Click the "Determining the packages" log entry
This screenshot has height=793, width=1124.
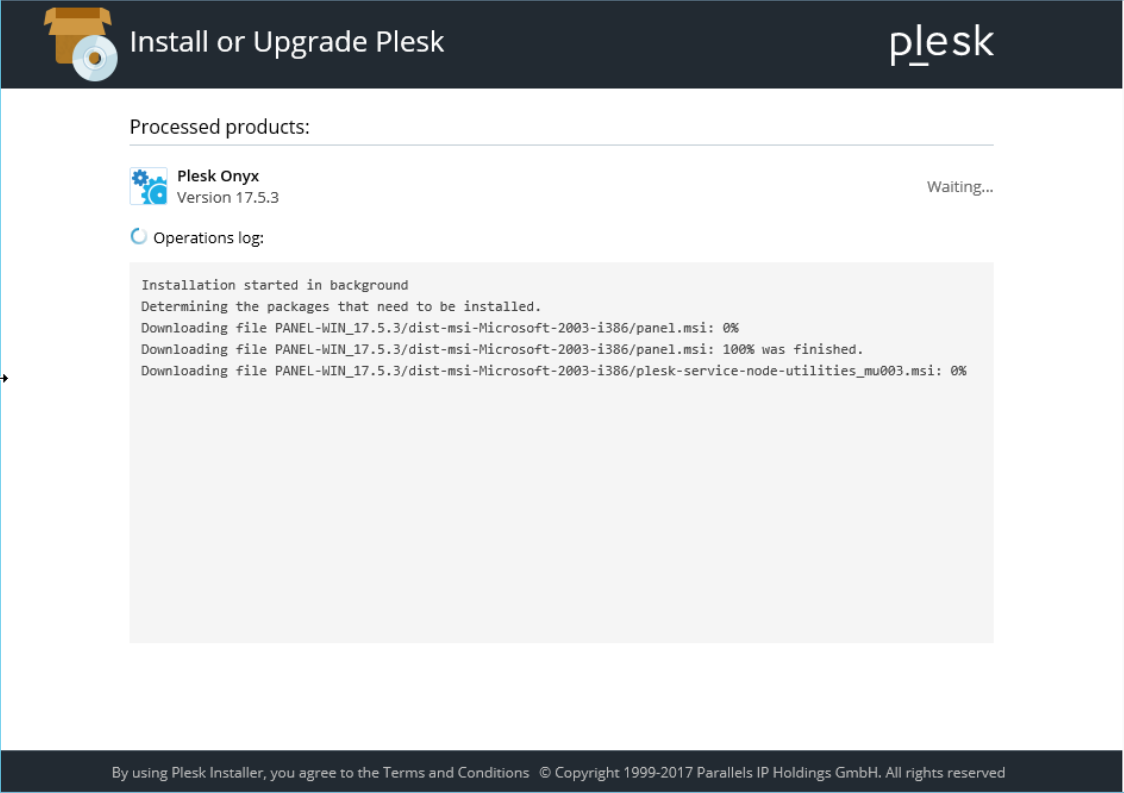pyautogui.click(x=340, y=306)
